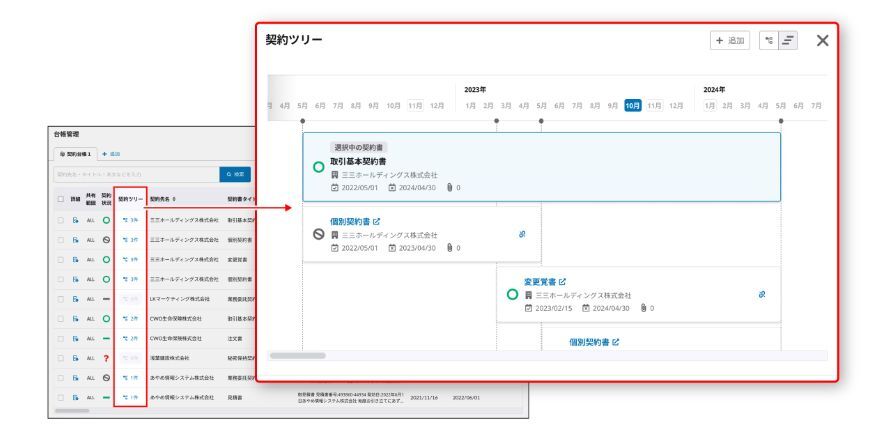This screenshot has width=877, height=431.
Task: Click chain link icon on 個別契約書 2022/05/01 card
Action: [522, 235]
